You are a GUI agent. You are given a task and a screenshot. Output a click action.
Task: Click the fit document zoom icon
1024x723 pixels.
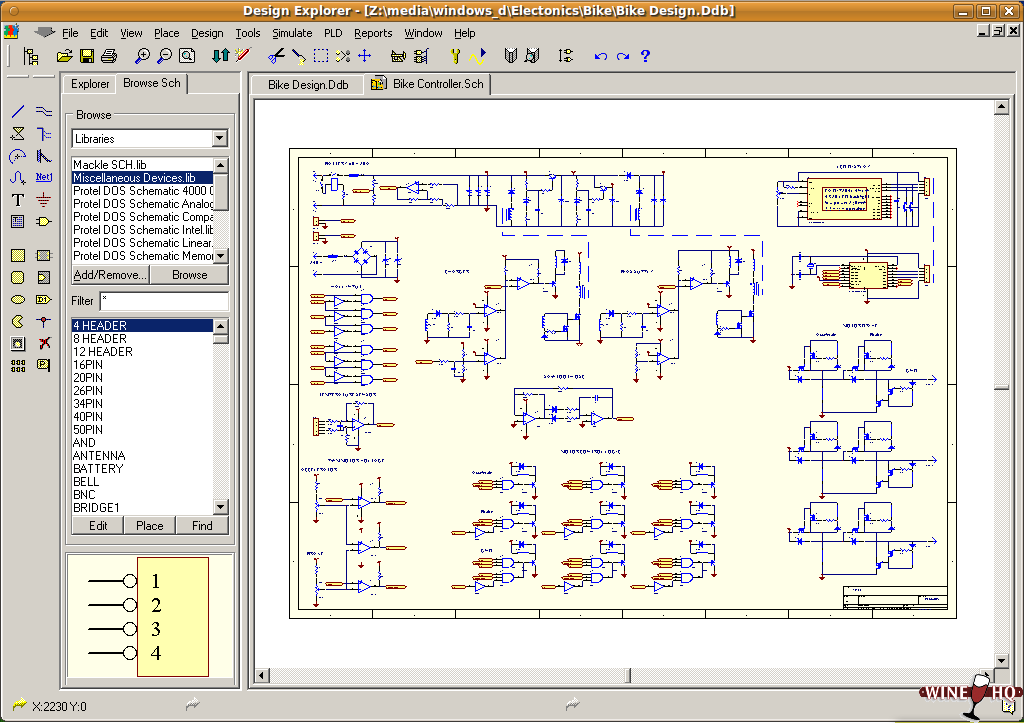click(187, 56)
